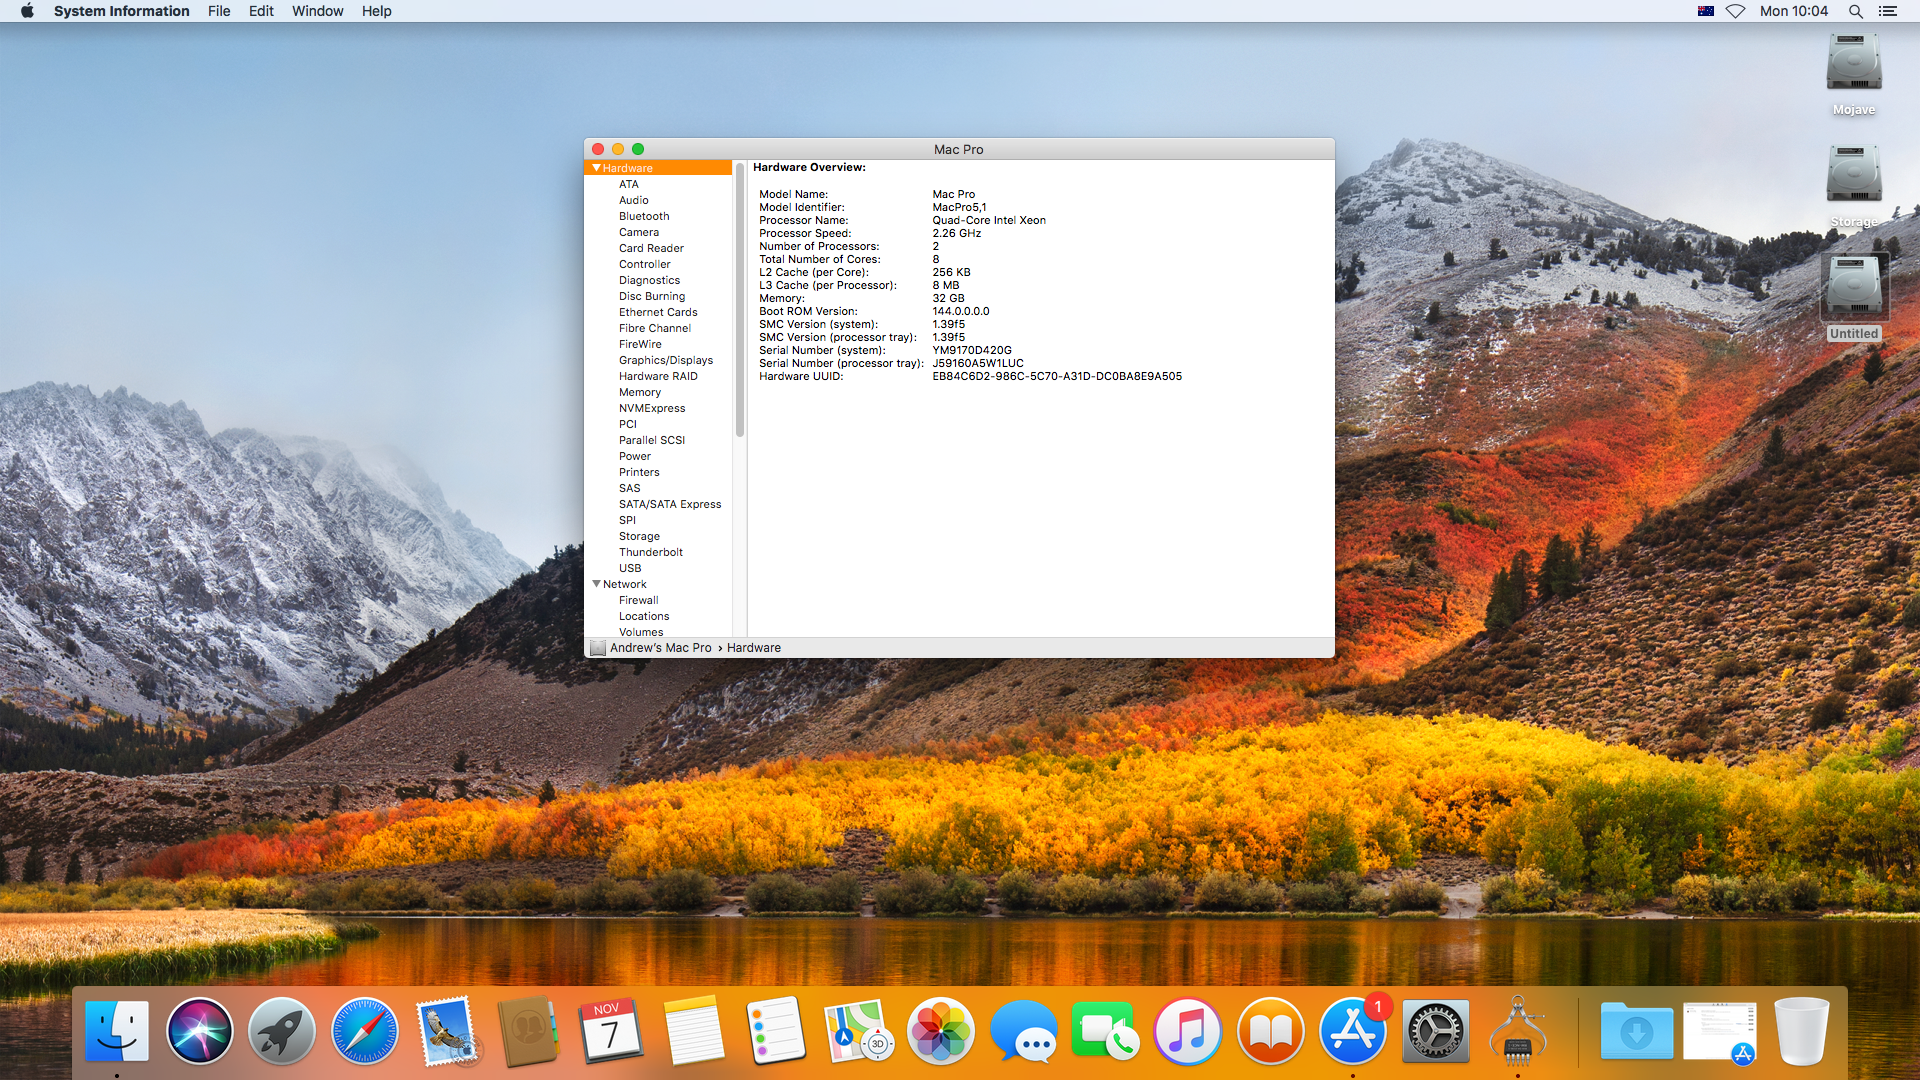Select Memory in the hardware list

[x=639, y=392]
